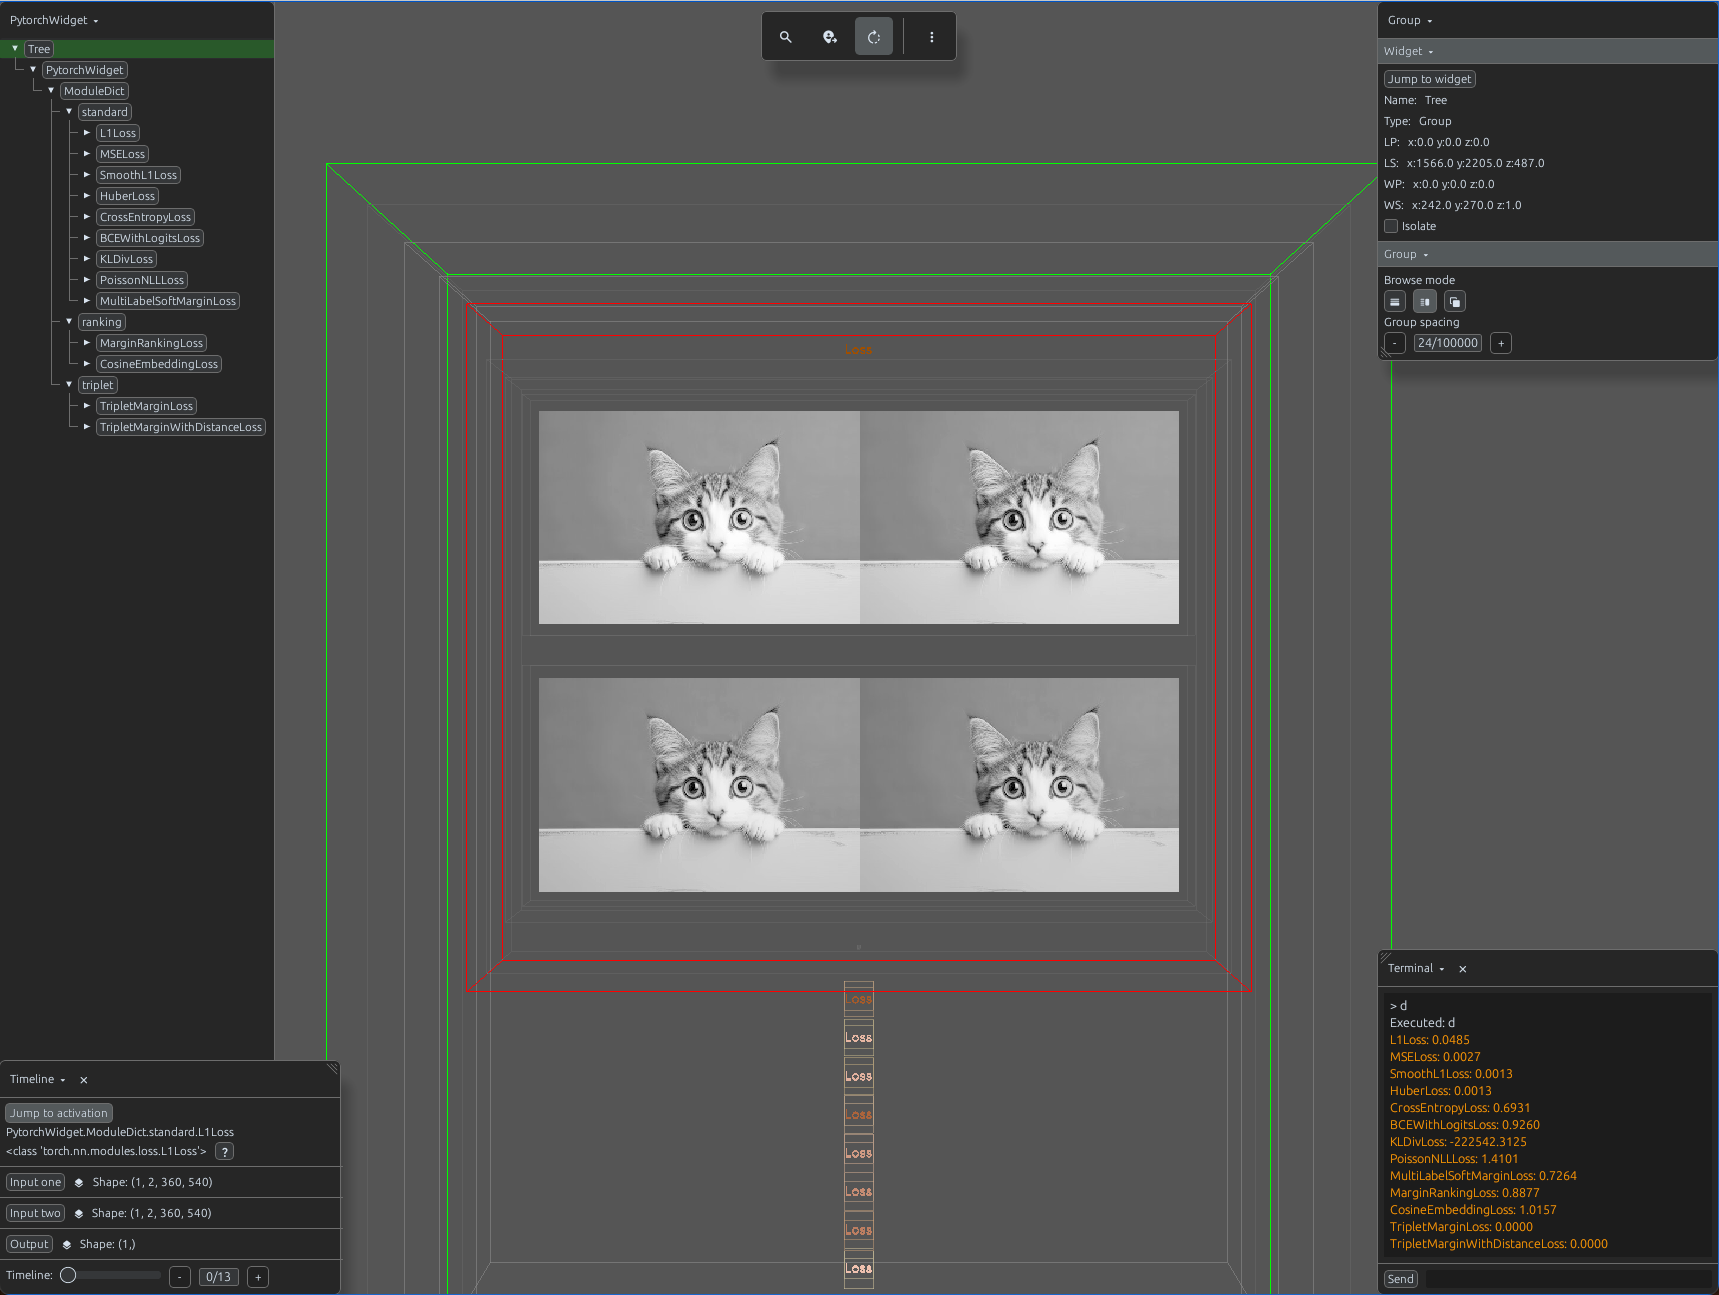
Task: Step timeline back with minus button
Action: pos(180,1277)
